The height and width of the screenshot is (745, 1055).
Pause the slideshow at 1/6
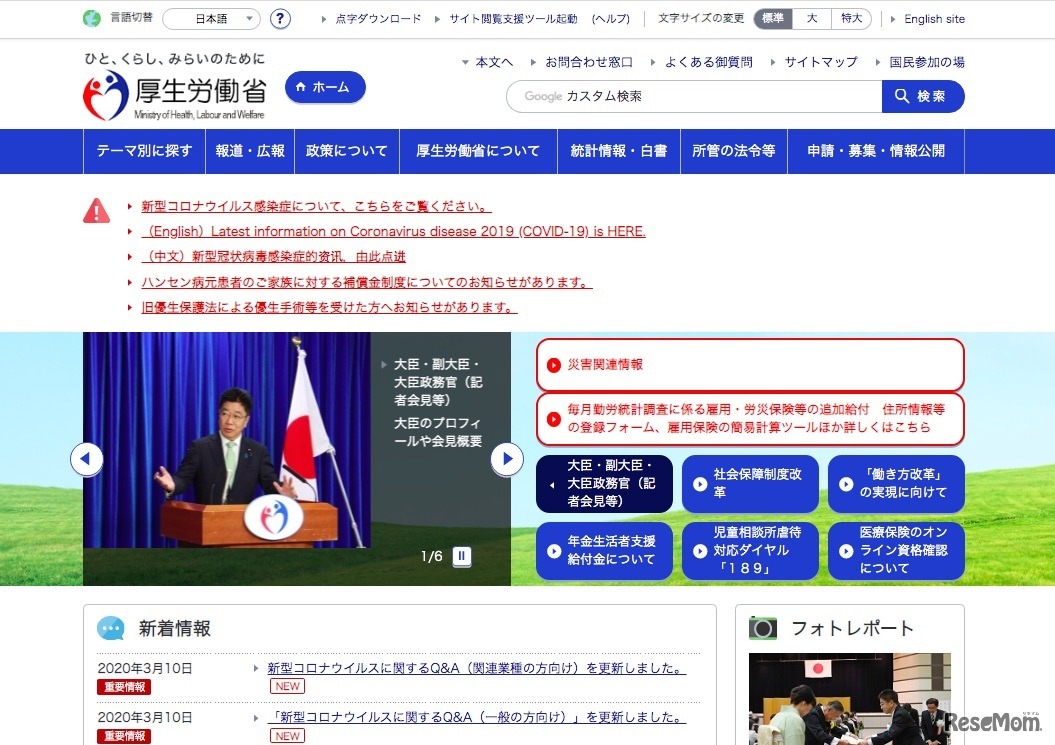(461, 557)
